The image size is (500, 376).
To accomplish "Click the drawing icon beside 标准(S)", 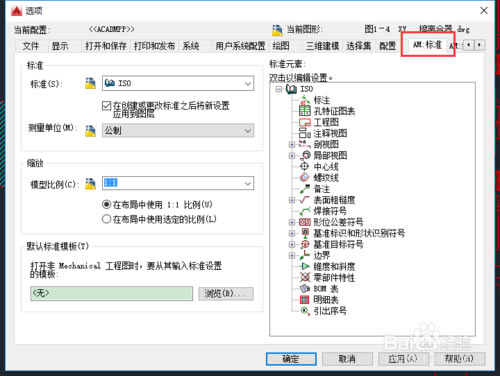I will (90, 83).
